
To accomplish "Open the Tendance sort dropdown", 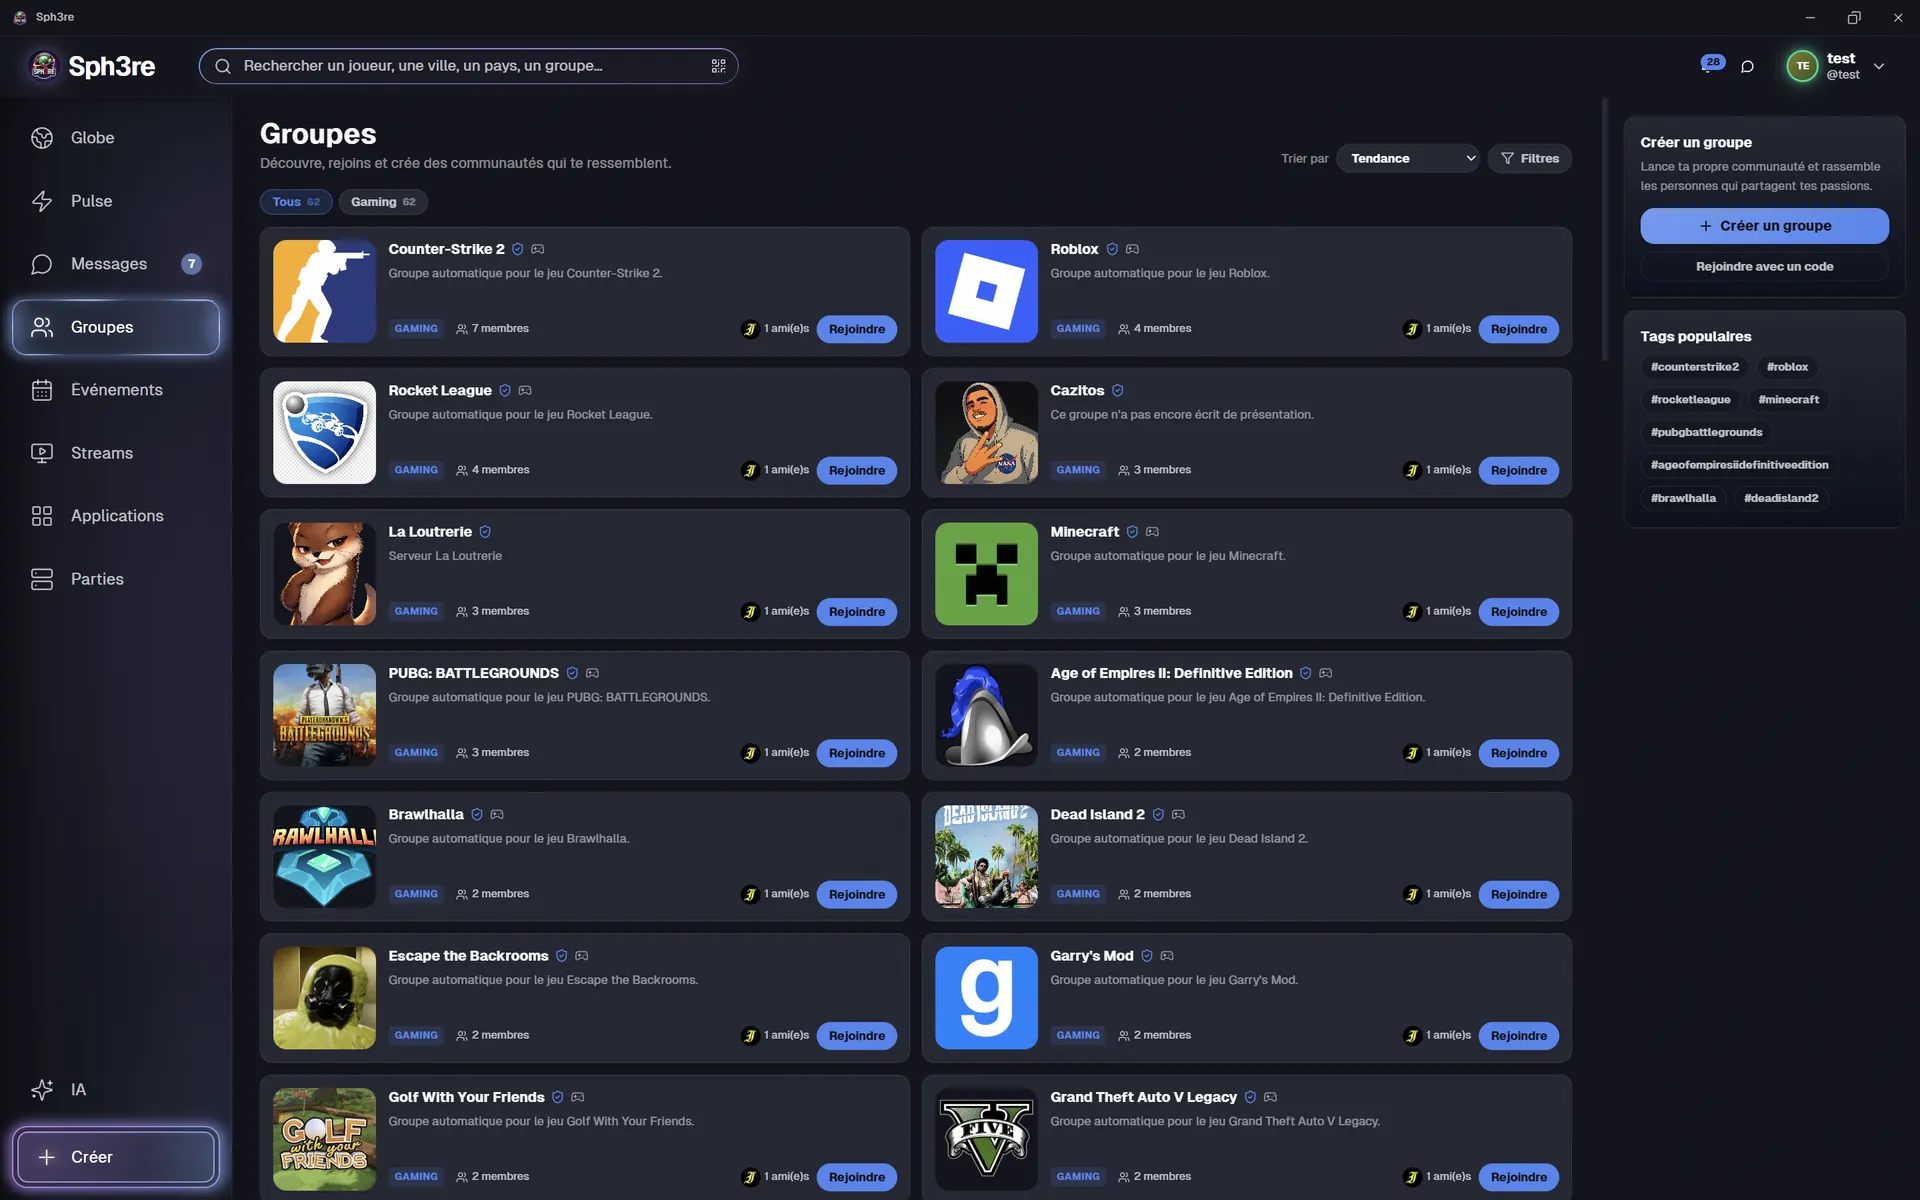I will 1408,158.
